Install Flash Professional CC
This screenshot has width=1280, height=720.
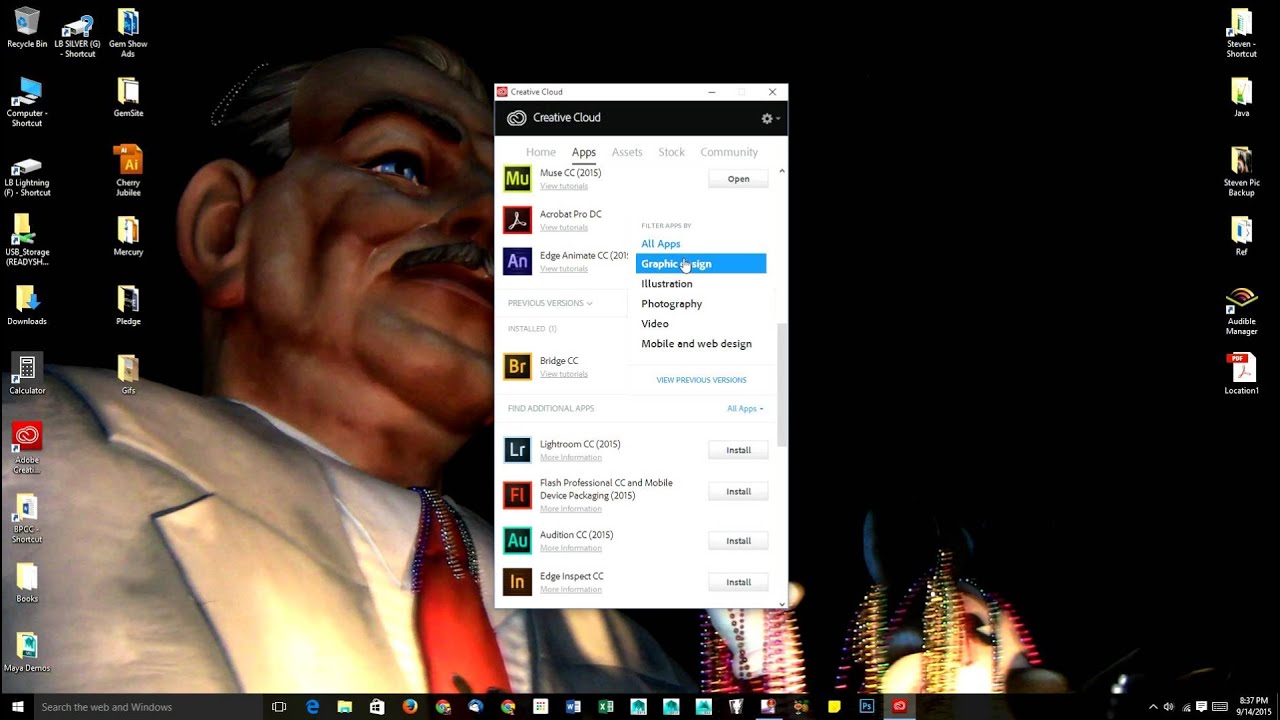coord(738,491)
